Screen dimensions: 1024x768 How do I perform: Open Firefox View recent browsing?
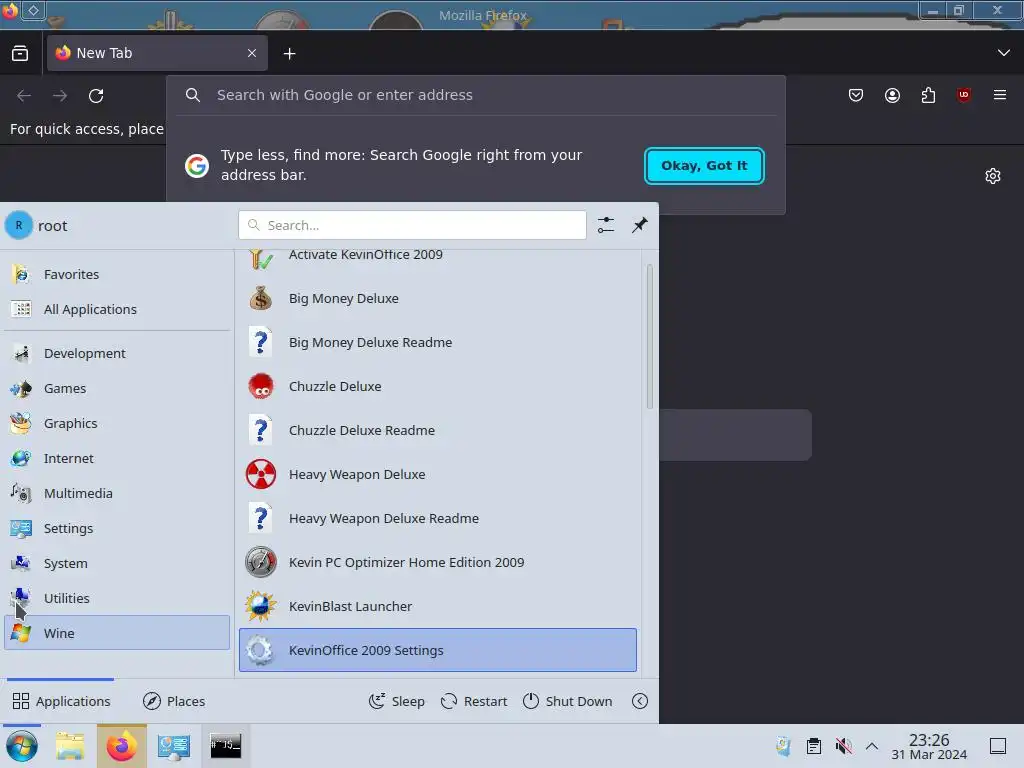click(20, 54)
